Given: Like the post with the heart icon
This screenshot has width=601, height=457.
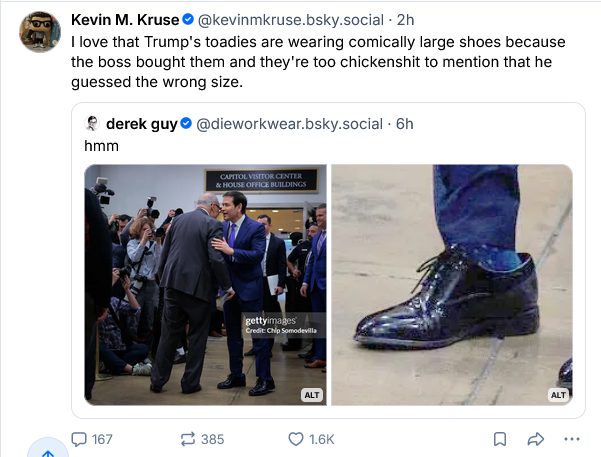Looking at the screenshot, I should coord(295,439).
